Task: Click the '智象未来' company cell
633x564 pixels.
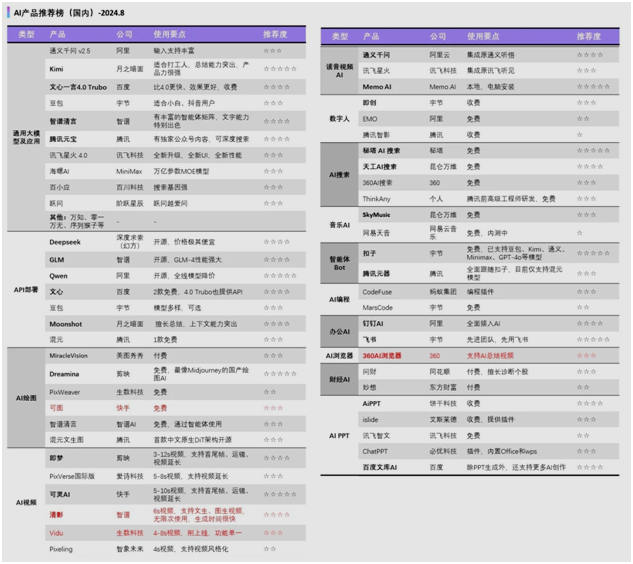Action: [130, 549]
